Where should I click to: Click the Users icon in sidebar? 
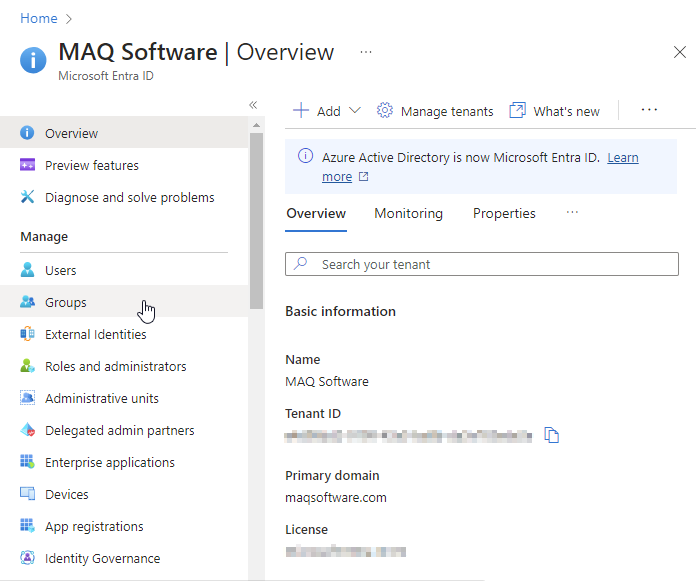(x=27, y=270)
